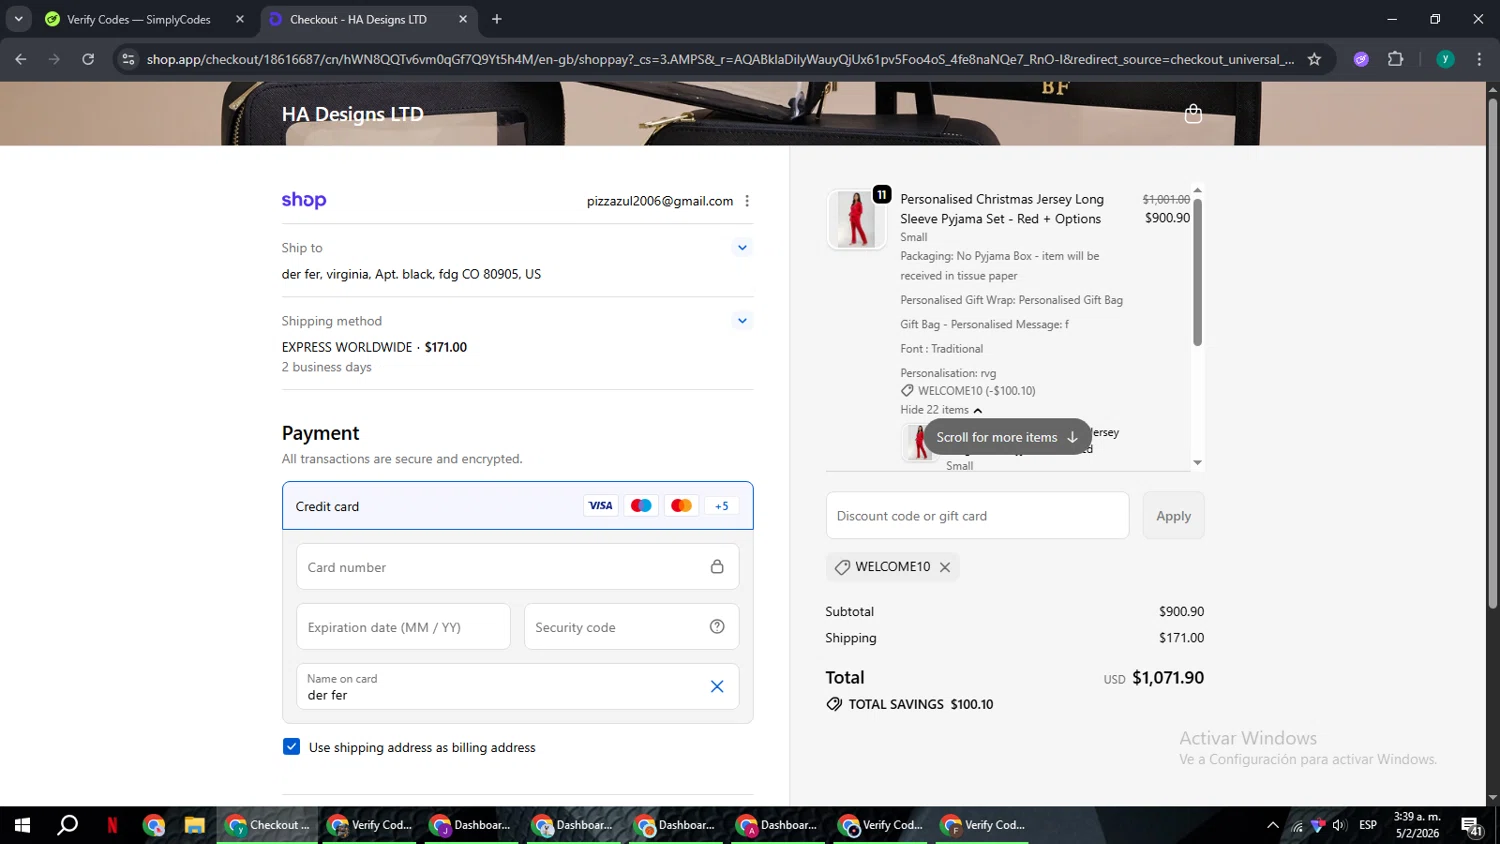Close the Checkout browser tab
This screenshot has width=1500, height=844.
click(462, 19)
